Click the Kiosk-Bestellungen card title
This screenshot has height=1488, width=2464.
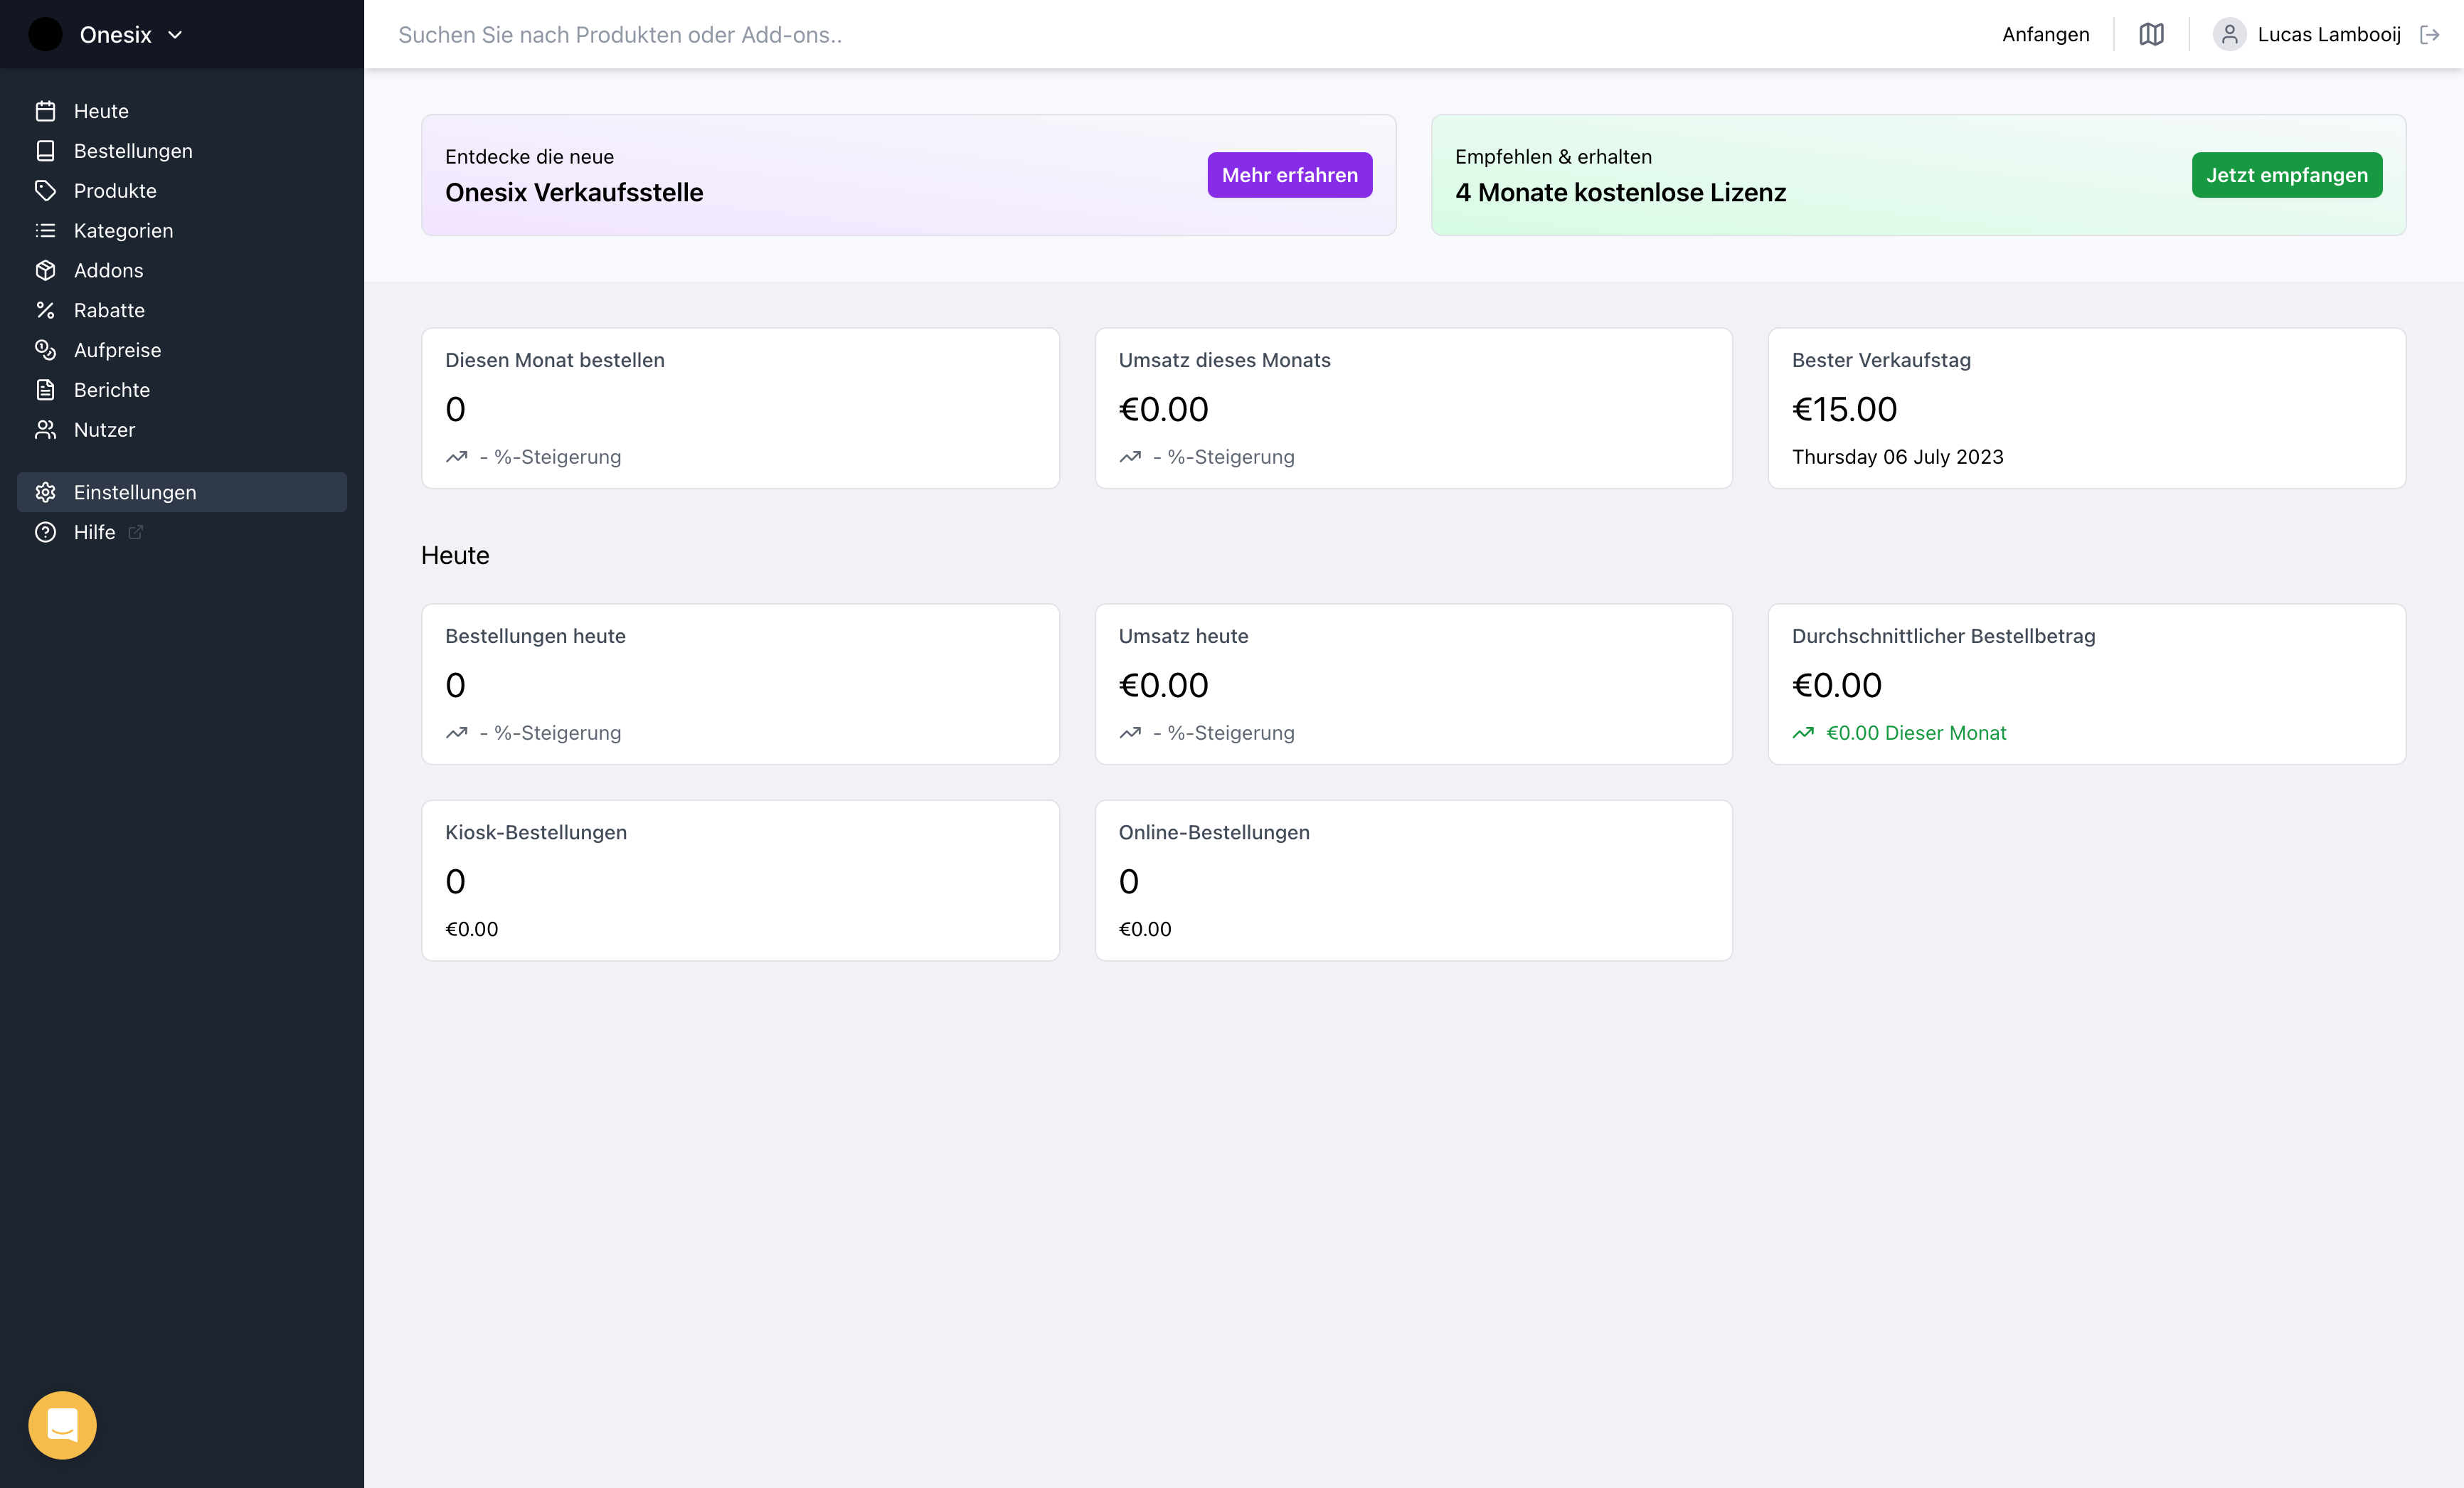[536, 833]
